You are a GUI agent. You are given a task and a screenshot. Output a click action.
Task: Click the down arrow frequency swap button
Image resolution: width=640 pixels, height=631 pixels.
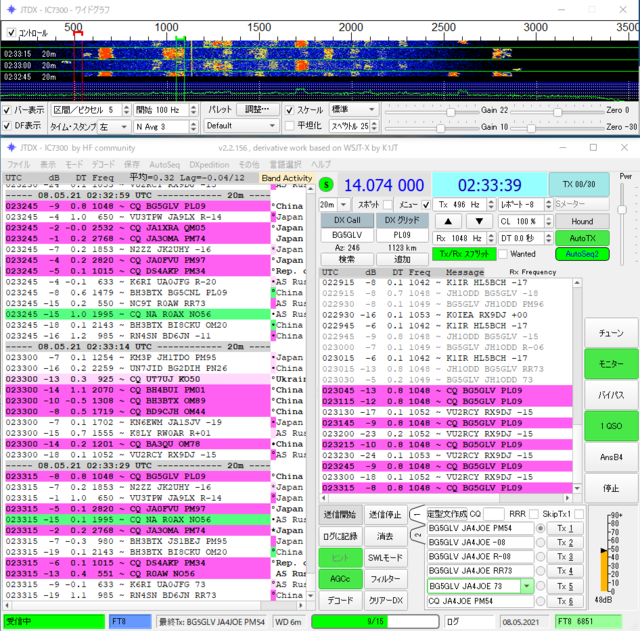point(479,221)
